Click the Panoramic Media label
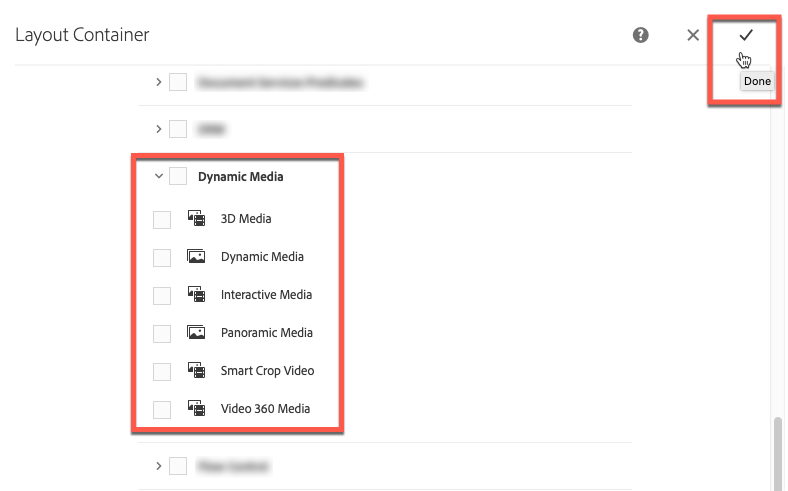The image size is (788, 491). point(267,333)
